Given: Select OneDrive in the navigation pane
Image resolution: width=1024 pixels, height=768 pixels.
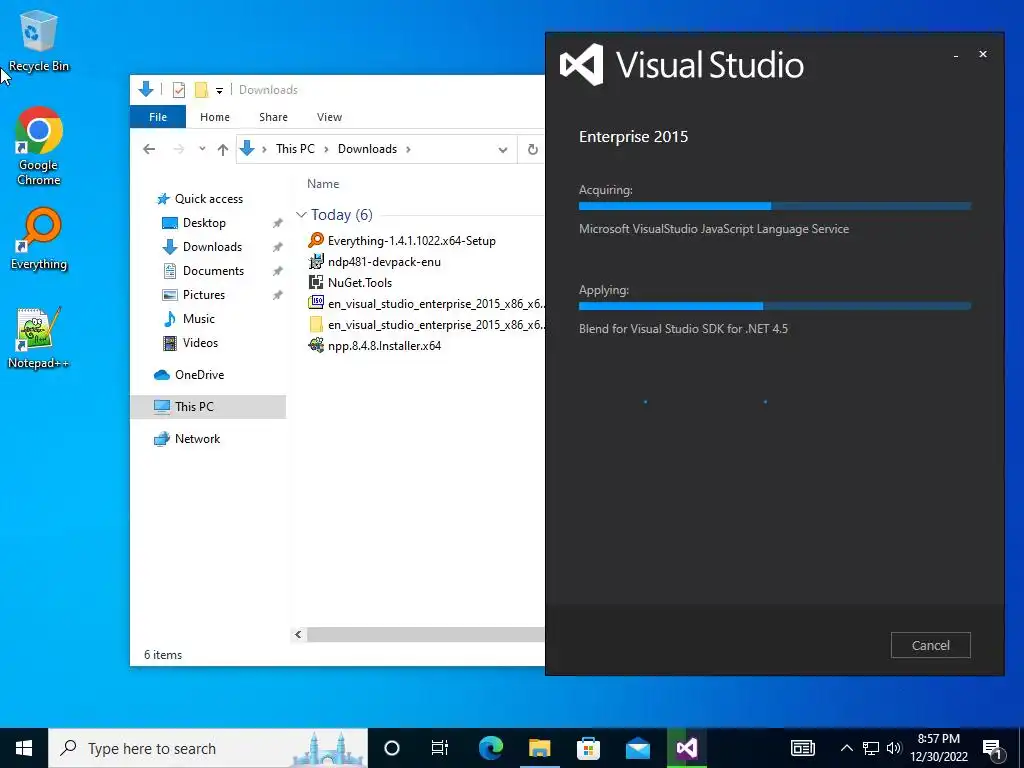Looking at the screenshot, I should click(199, 375).
